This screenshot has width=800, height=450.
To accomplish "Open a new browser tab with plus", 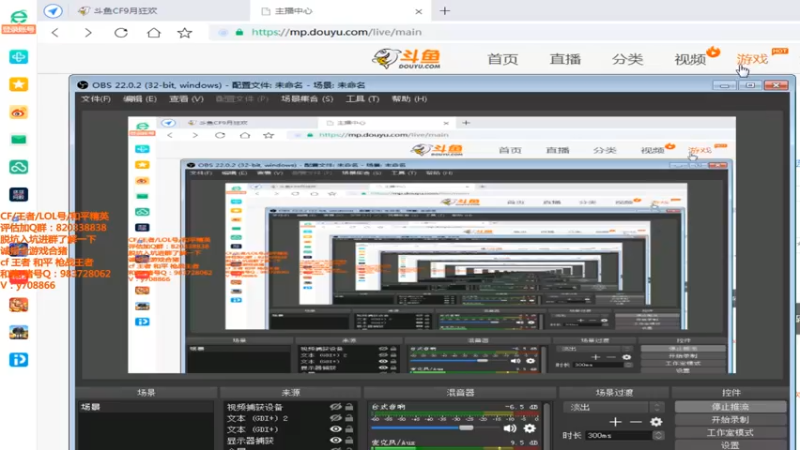I will coord(445,11).
